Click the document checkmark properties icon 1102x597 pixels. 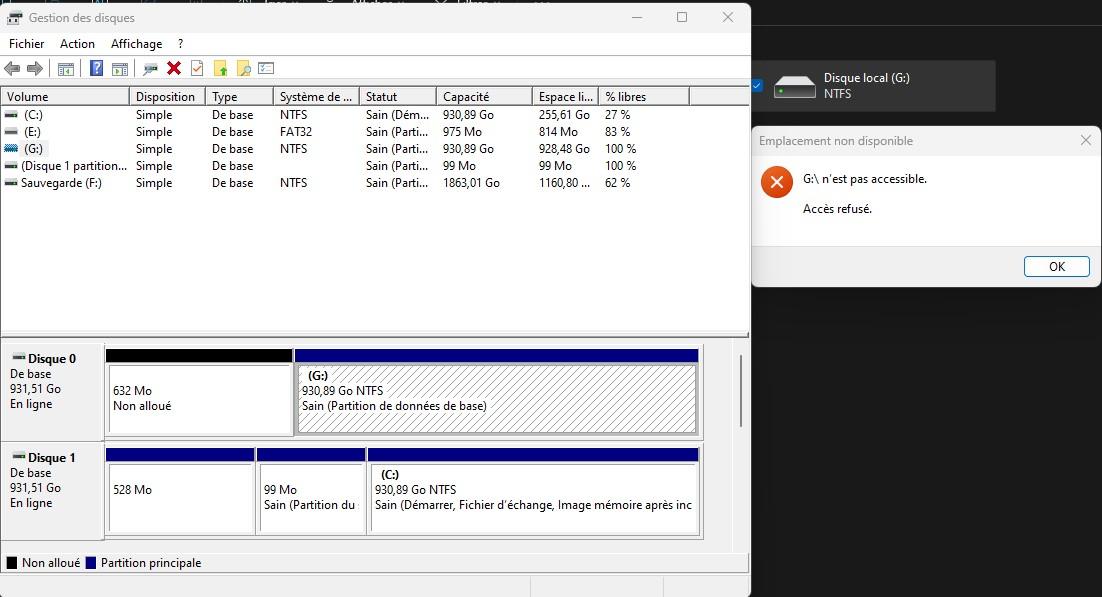point(197,68)
